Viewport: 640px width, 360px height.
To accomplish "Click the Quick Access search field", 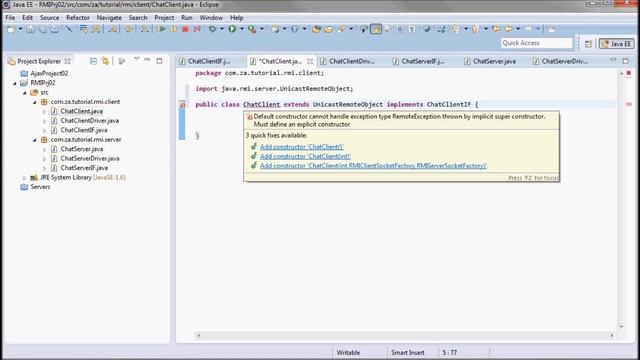I will [537, 43].
